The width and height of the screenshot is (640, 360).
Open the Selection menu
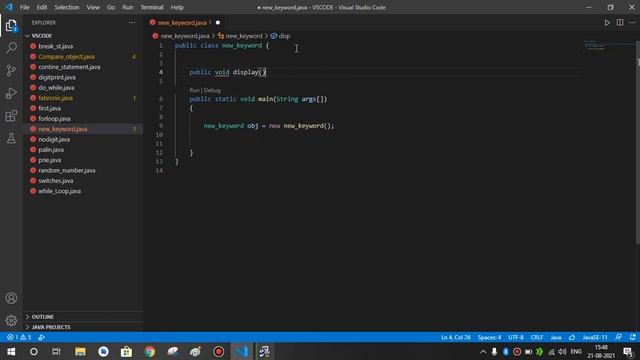[x=67, y=7]
